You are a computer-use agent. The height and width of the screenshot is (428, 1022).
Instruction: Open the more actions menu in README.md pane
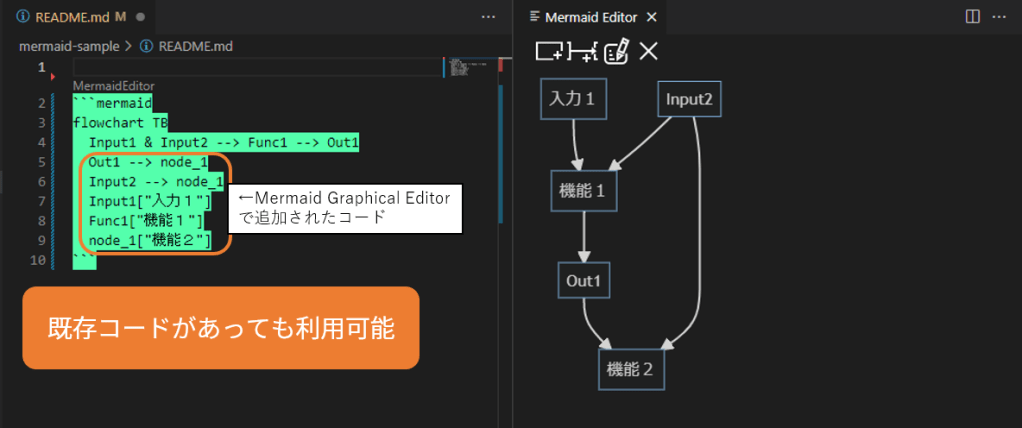tap(488, 17)
